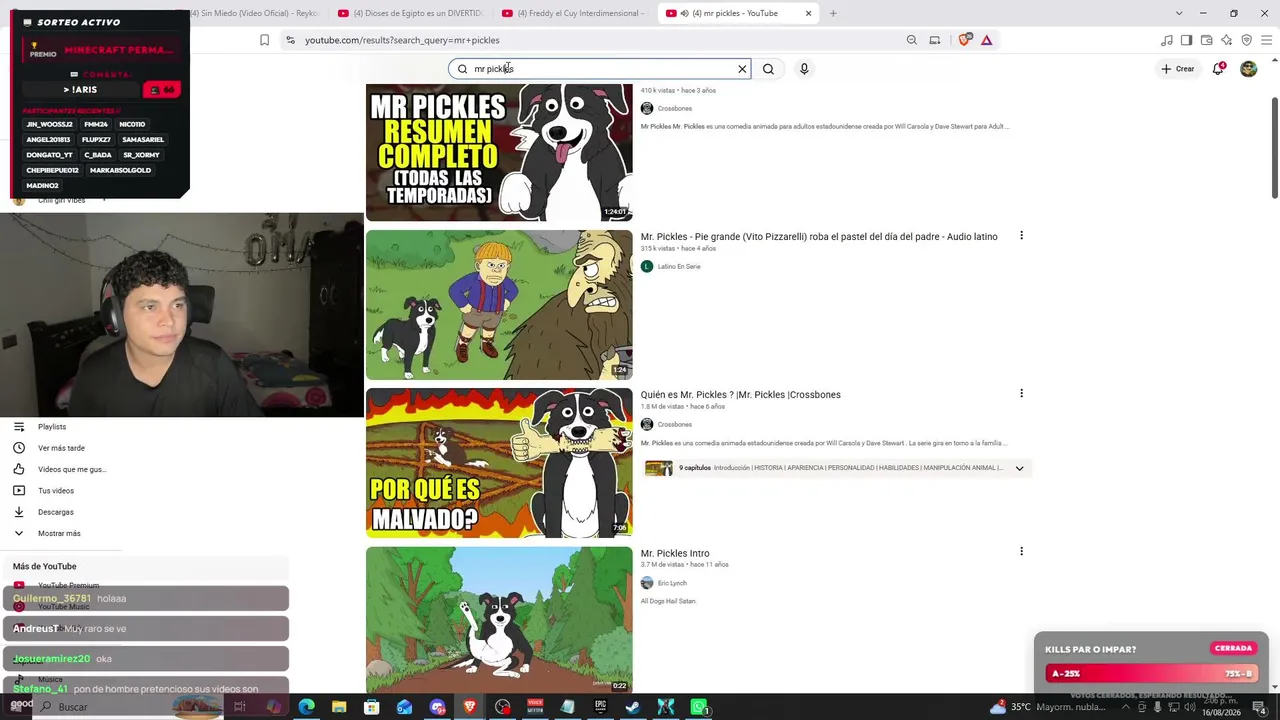Open 'Ver más tarde' in the sidebar

click(61, 448)
